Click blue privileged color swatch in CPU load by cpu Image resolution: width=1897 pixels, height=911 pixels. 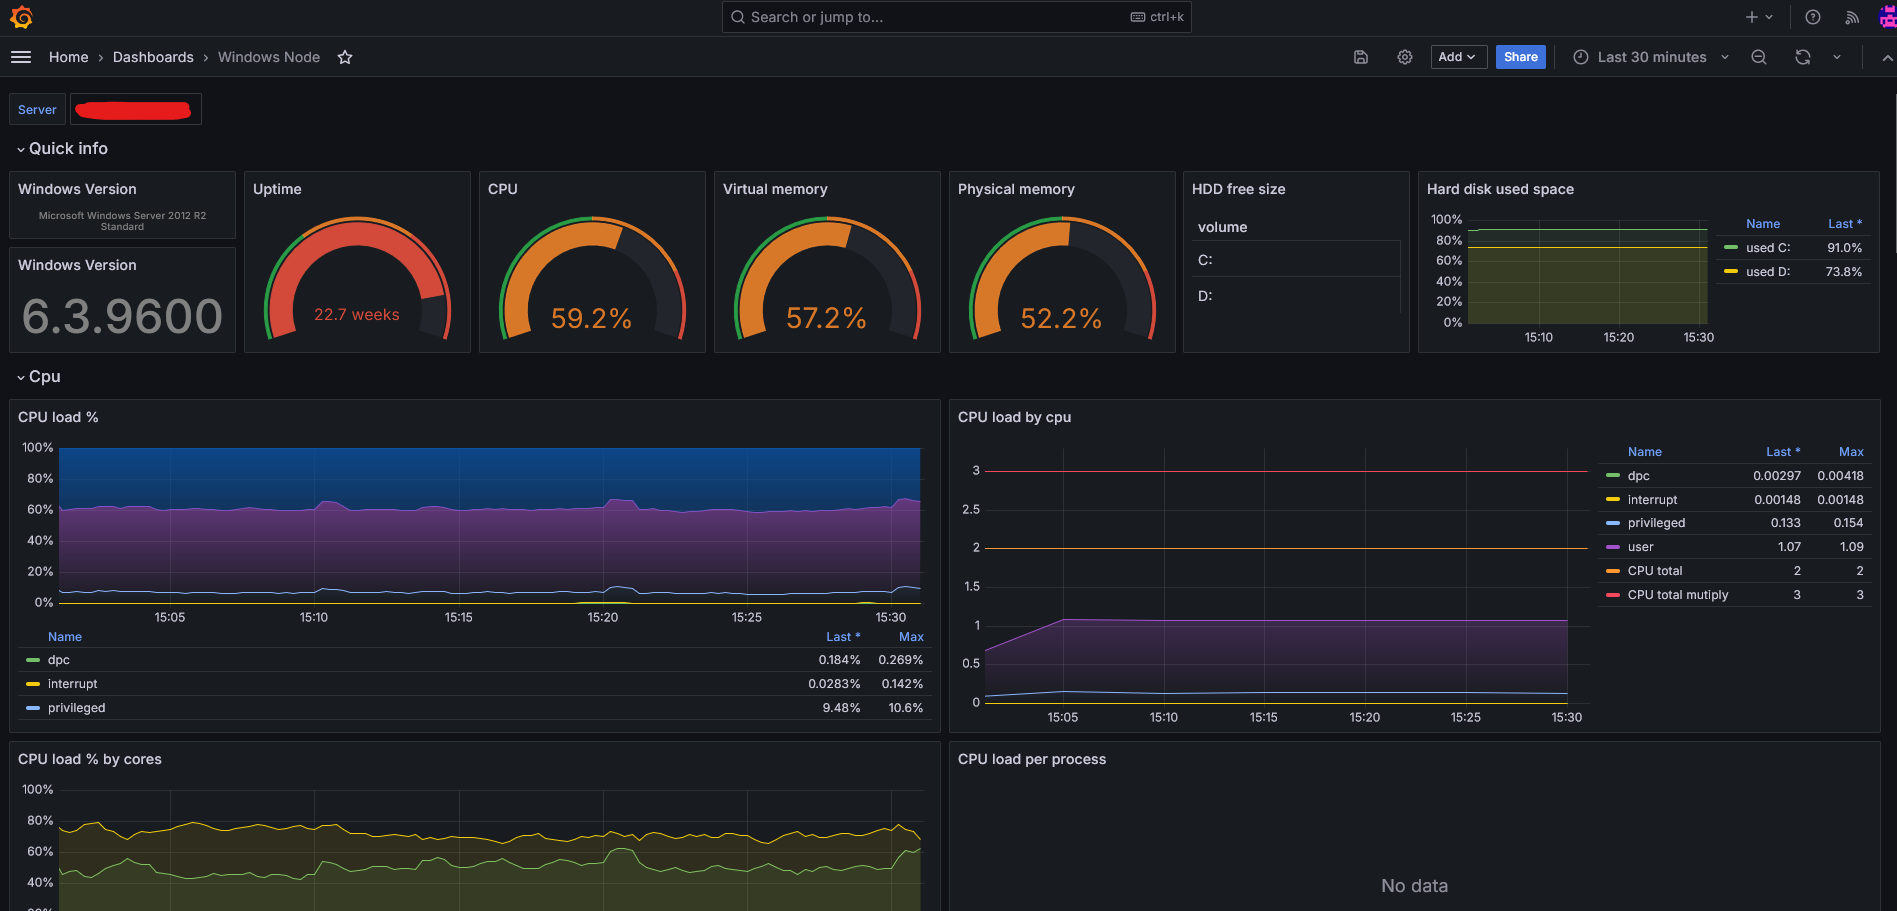click(x=1613, y=523)
